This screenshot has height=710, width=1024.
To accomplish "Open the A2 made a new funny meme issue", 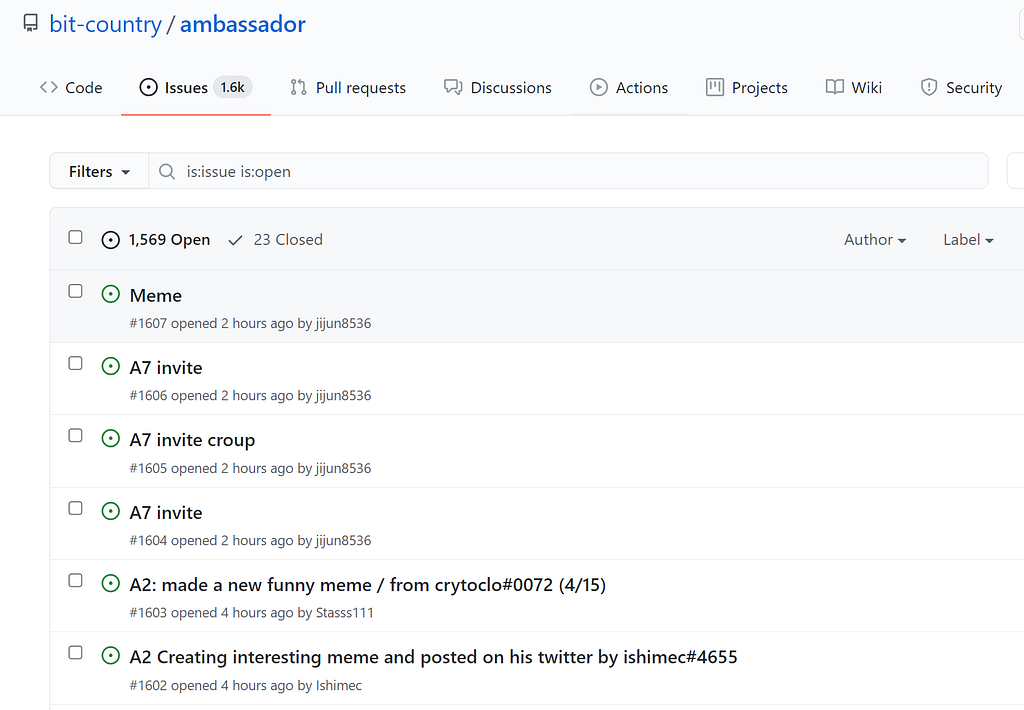I will 368,585.
